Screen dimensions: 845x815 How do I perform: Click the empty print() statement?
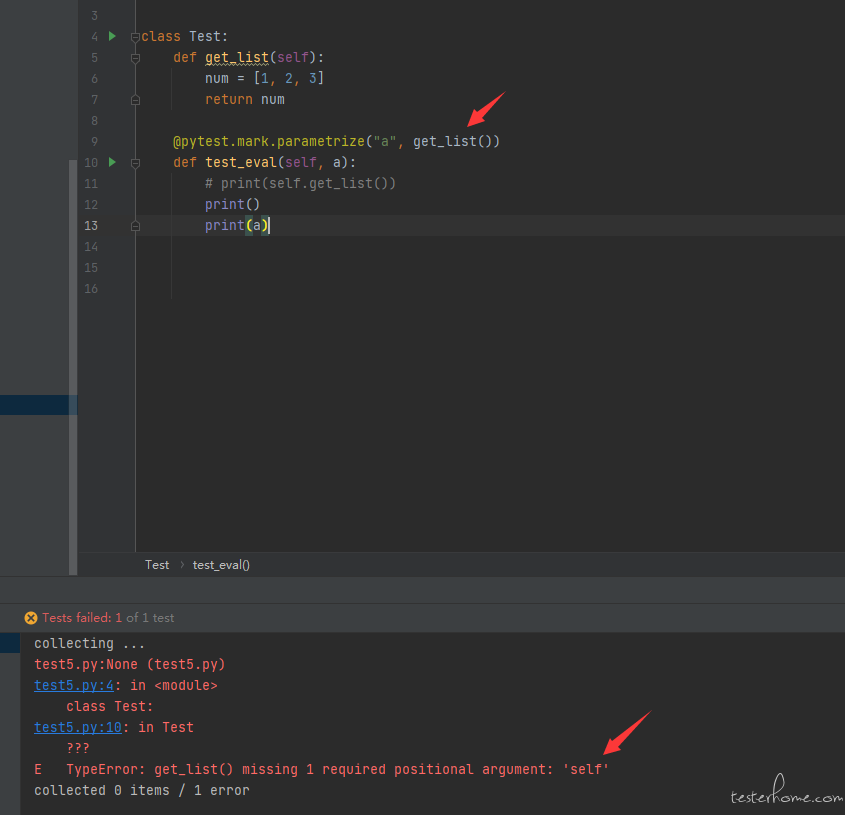[x=232, y=204]
